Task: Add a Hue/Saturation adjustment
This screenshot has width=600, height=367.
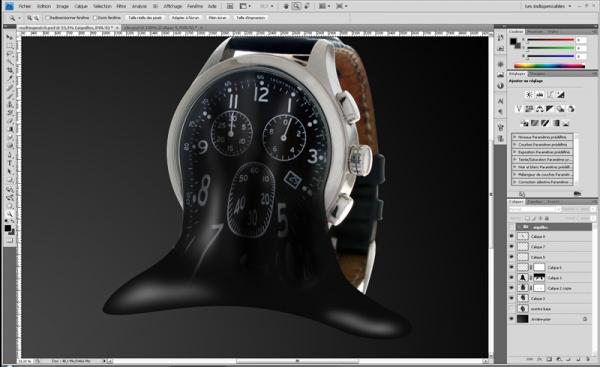Action: click(529, 109)
